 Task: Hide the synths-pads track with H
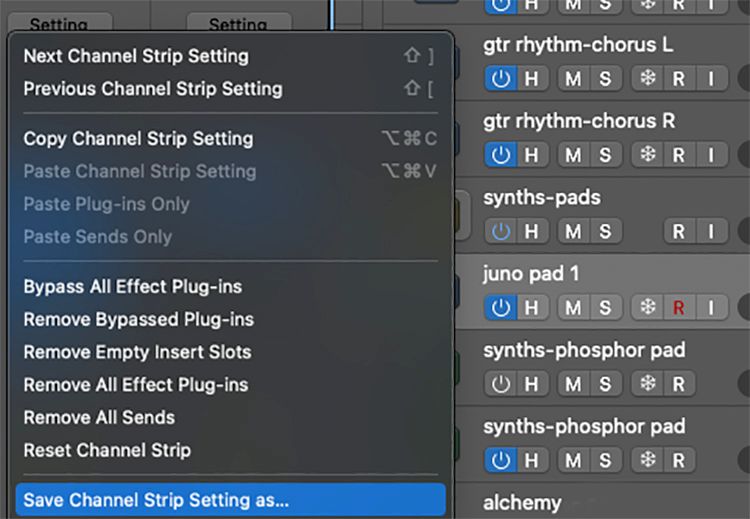pos(532,231)
